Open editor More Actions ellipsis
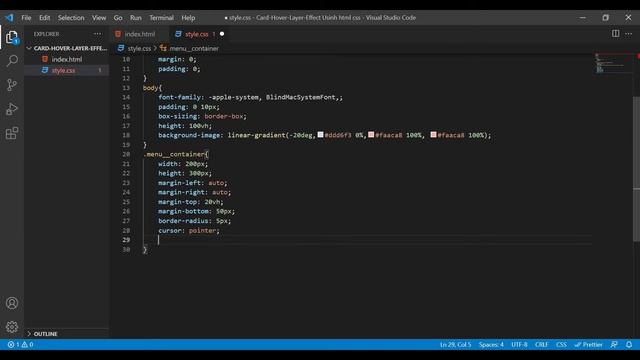Image resolution: width=640 pixels, height=360 pixels. click(x=629, y=34)
